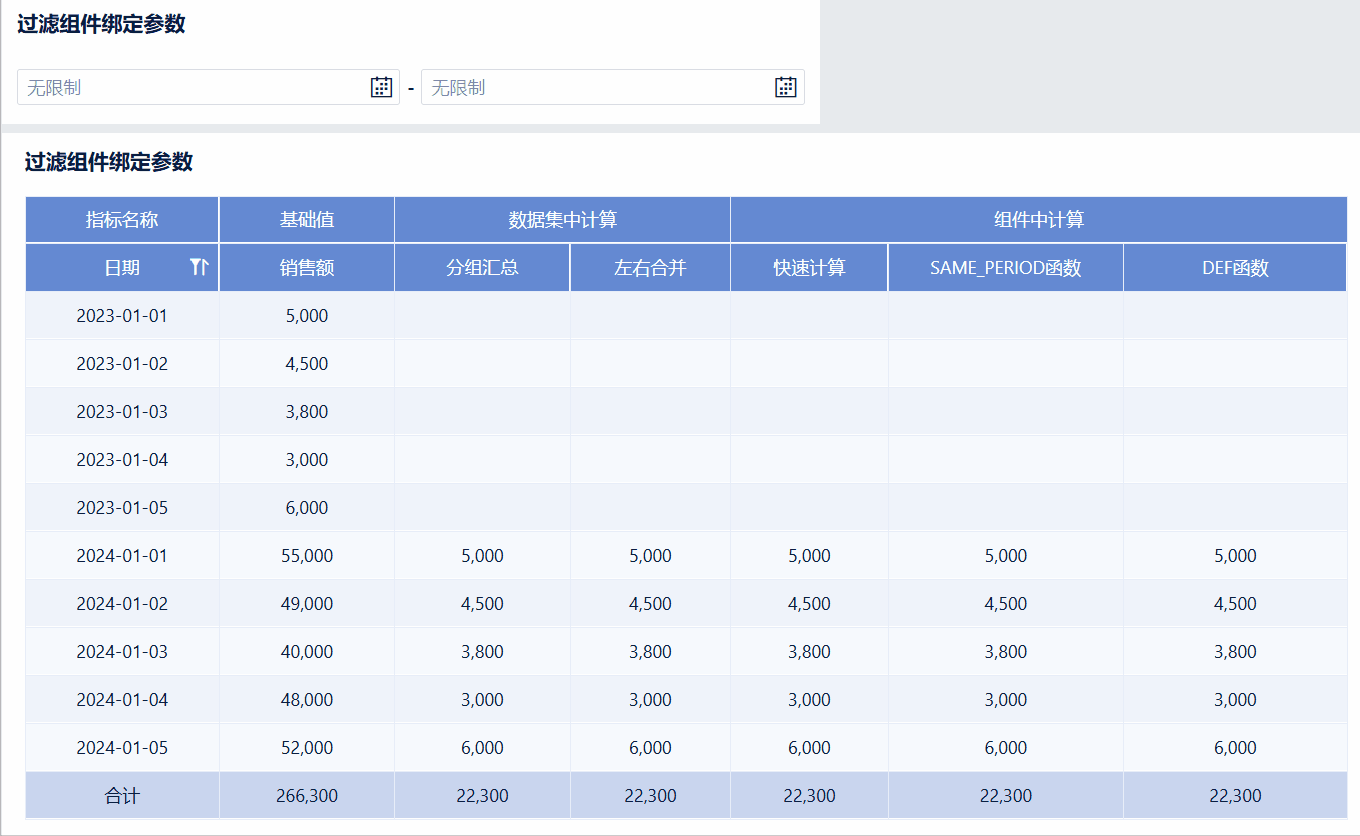Viewport: 1360px width, 836px height.
Task: Click 销售额 value 3,800 for 2023-01-03
Action: click(307, 412)
